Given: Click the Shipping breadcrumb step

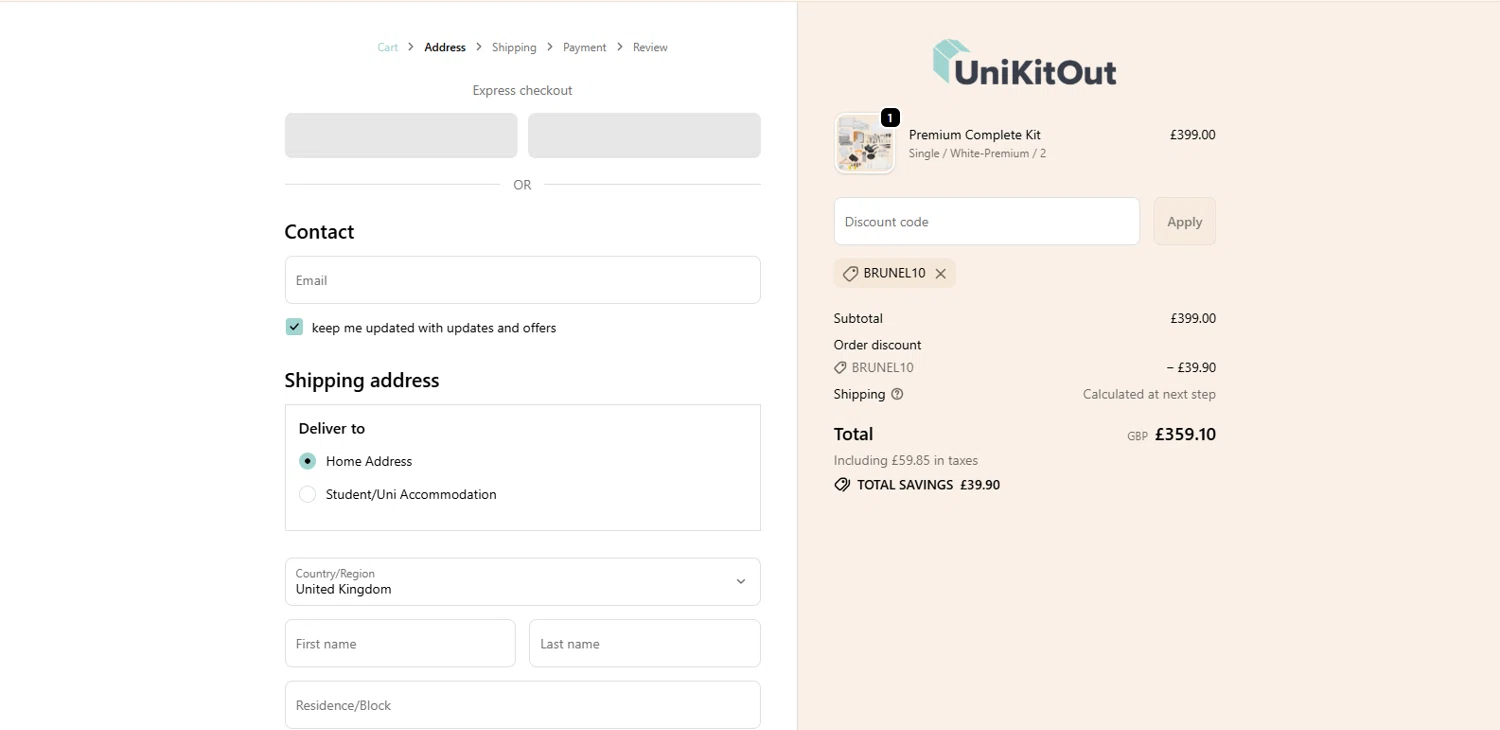Looking at the screenshot, I should [514, 47].
